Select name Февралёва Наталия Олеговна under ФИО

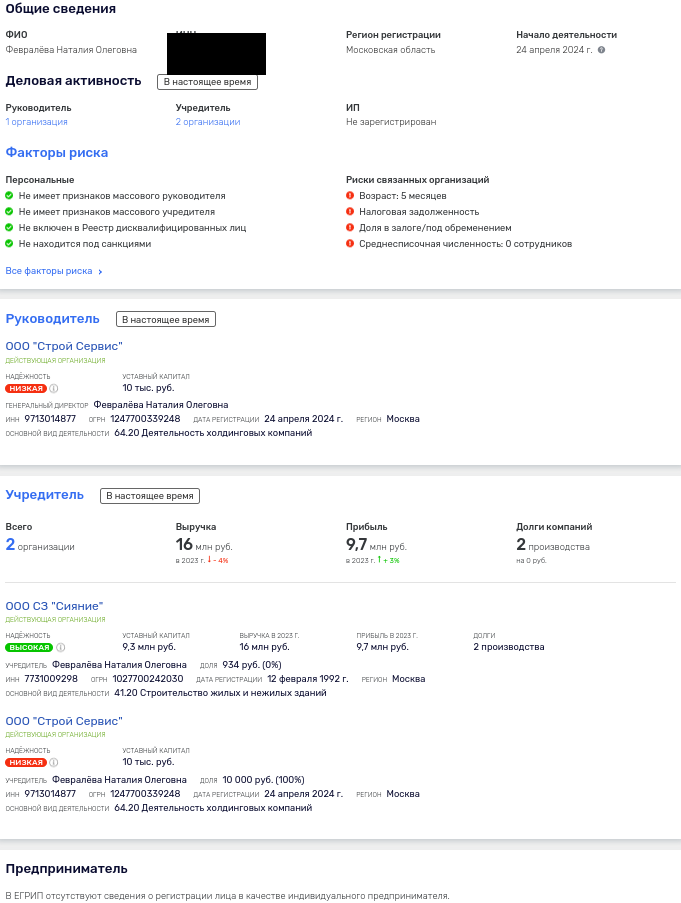pos(71,50)
